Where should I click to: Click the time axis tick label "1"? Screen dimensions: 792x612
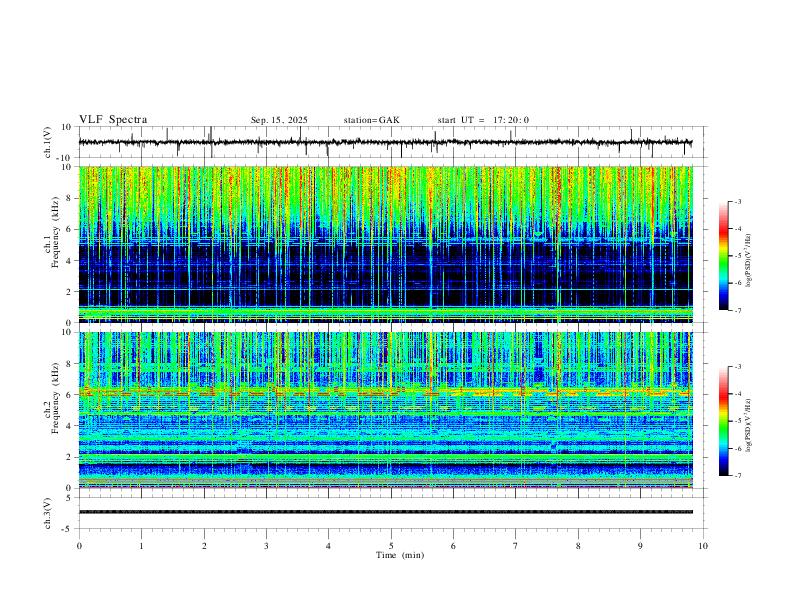coord(141,546)
